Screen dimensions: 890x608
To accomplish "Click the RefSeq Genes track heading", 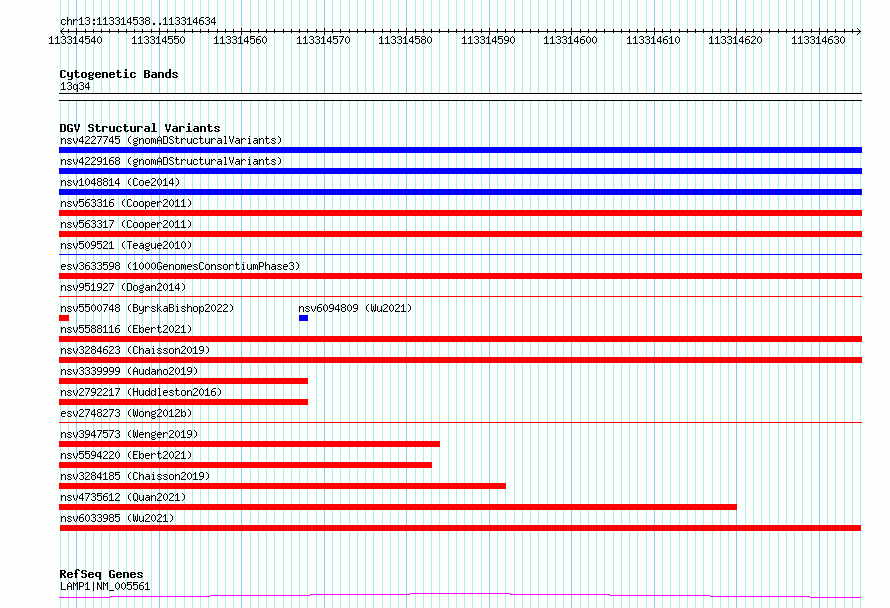I will [101, 574].
